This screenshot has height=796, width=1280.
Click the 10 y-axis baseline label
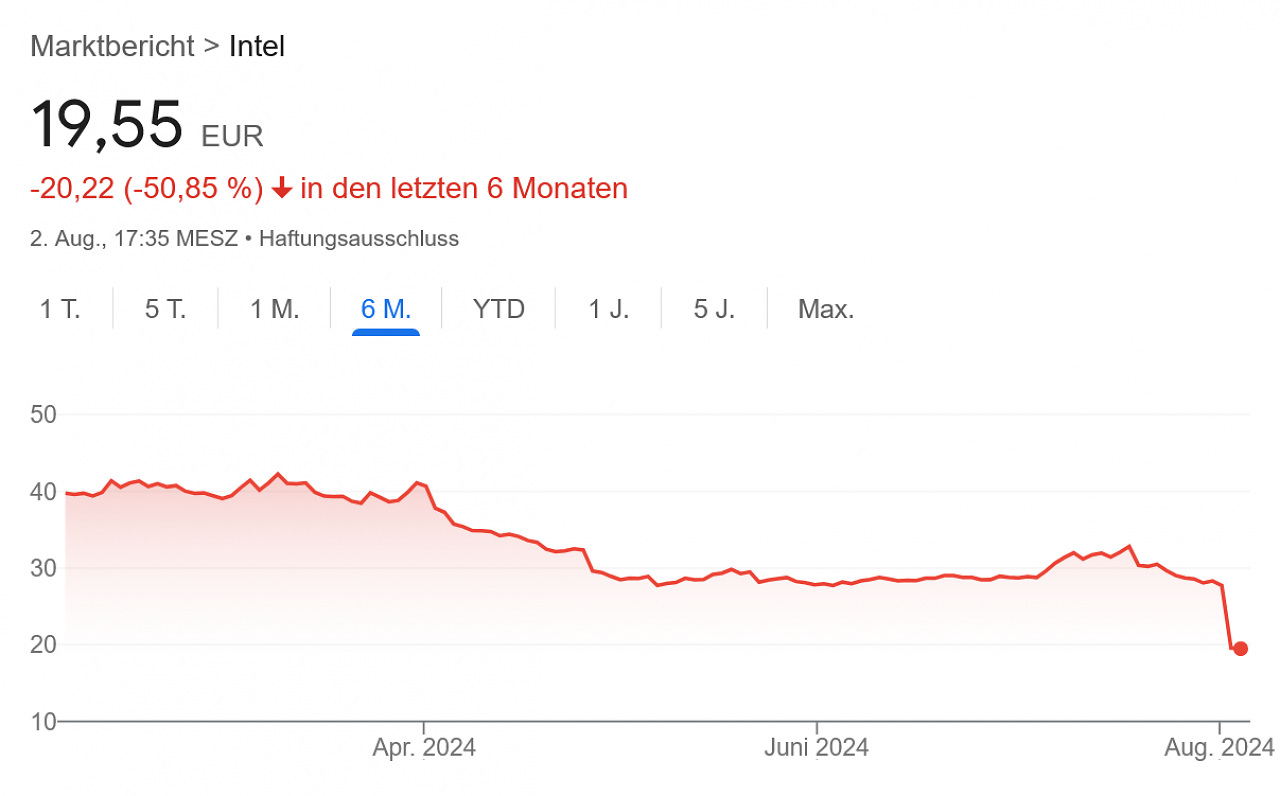[x=44, y=721]
